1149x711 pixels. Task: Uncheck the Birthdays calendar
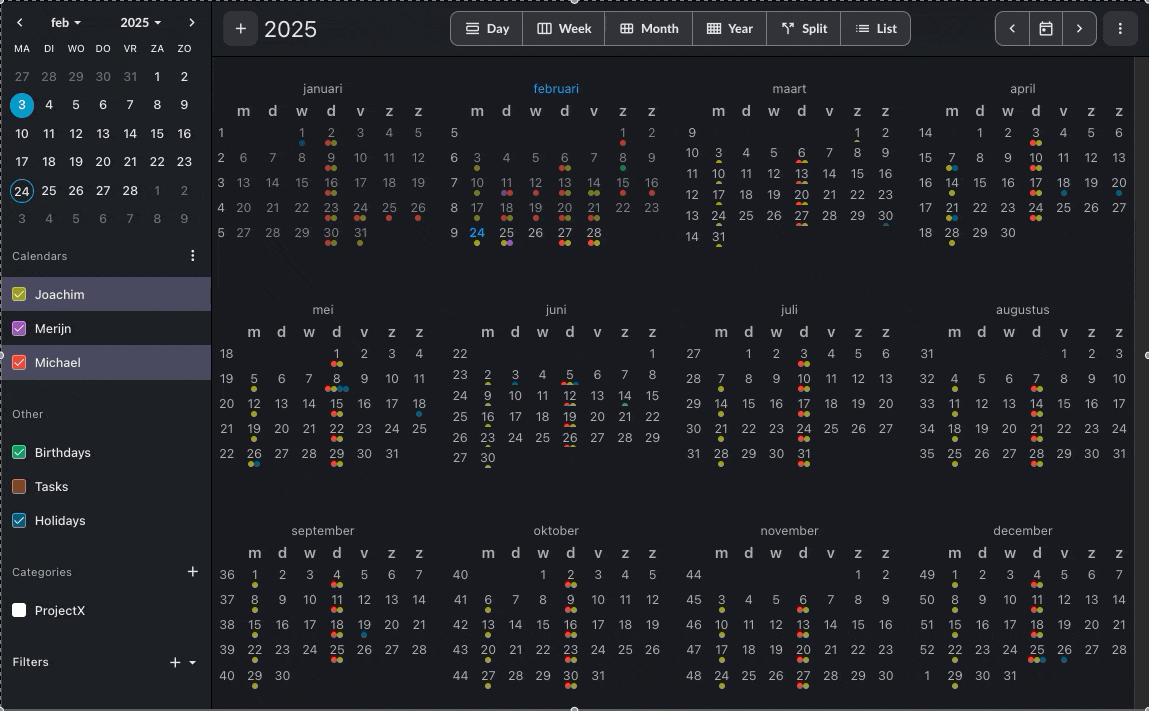(19, 453)
